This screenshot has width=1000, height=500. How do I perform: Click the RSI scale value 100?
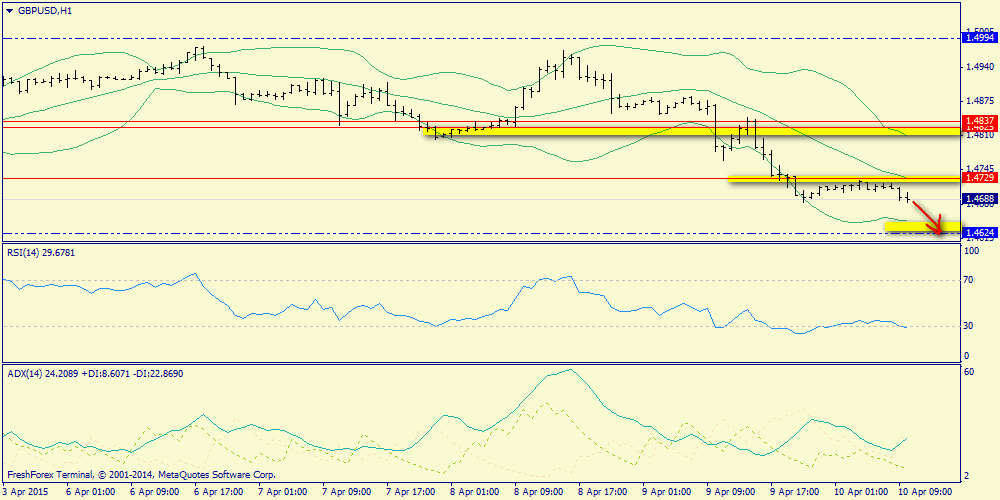[972, 253]
